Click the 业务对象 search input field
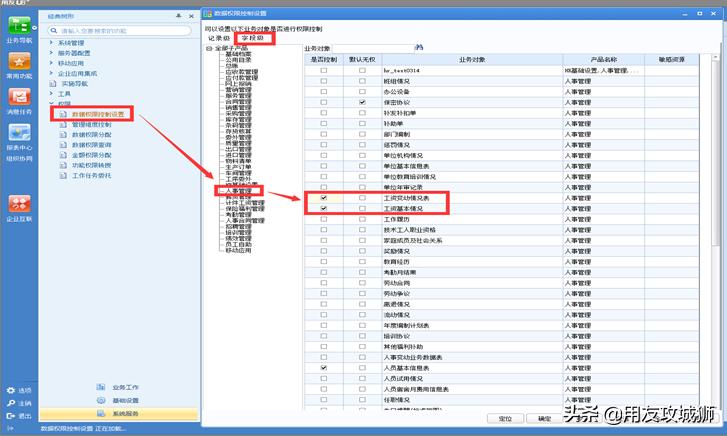 [373, 48]
